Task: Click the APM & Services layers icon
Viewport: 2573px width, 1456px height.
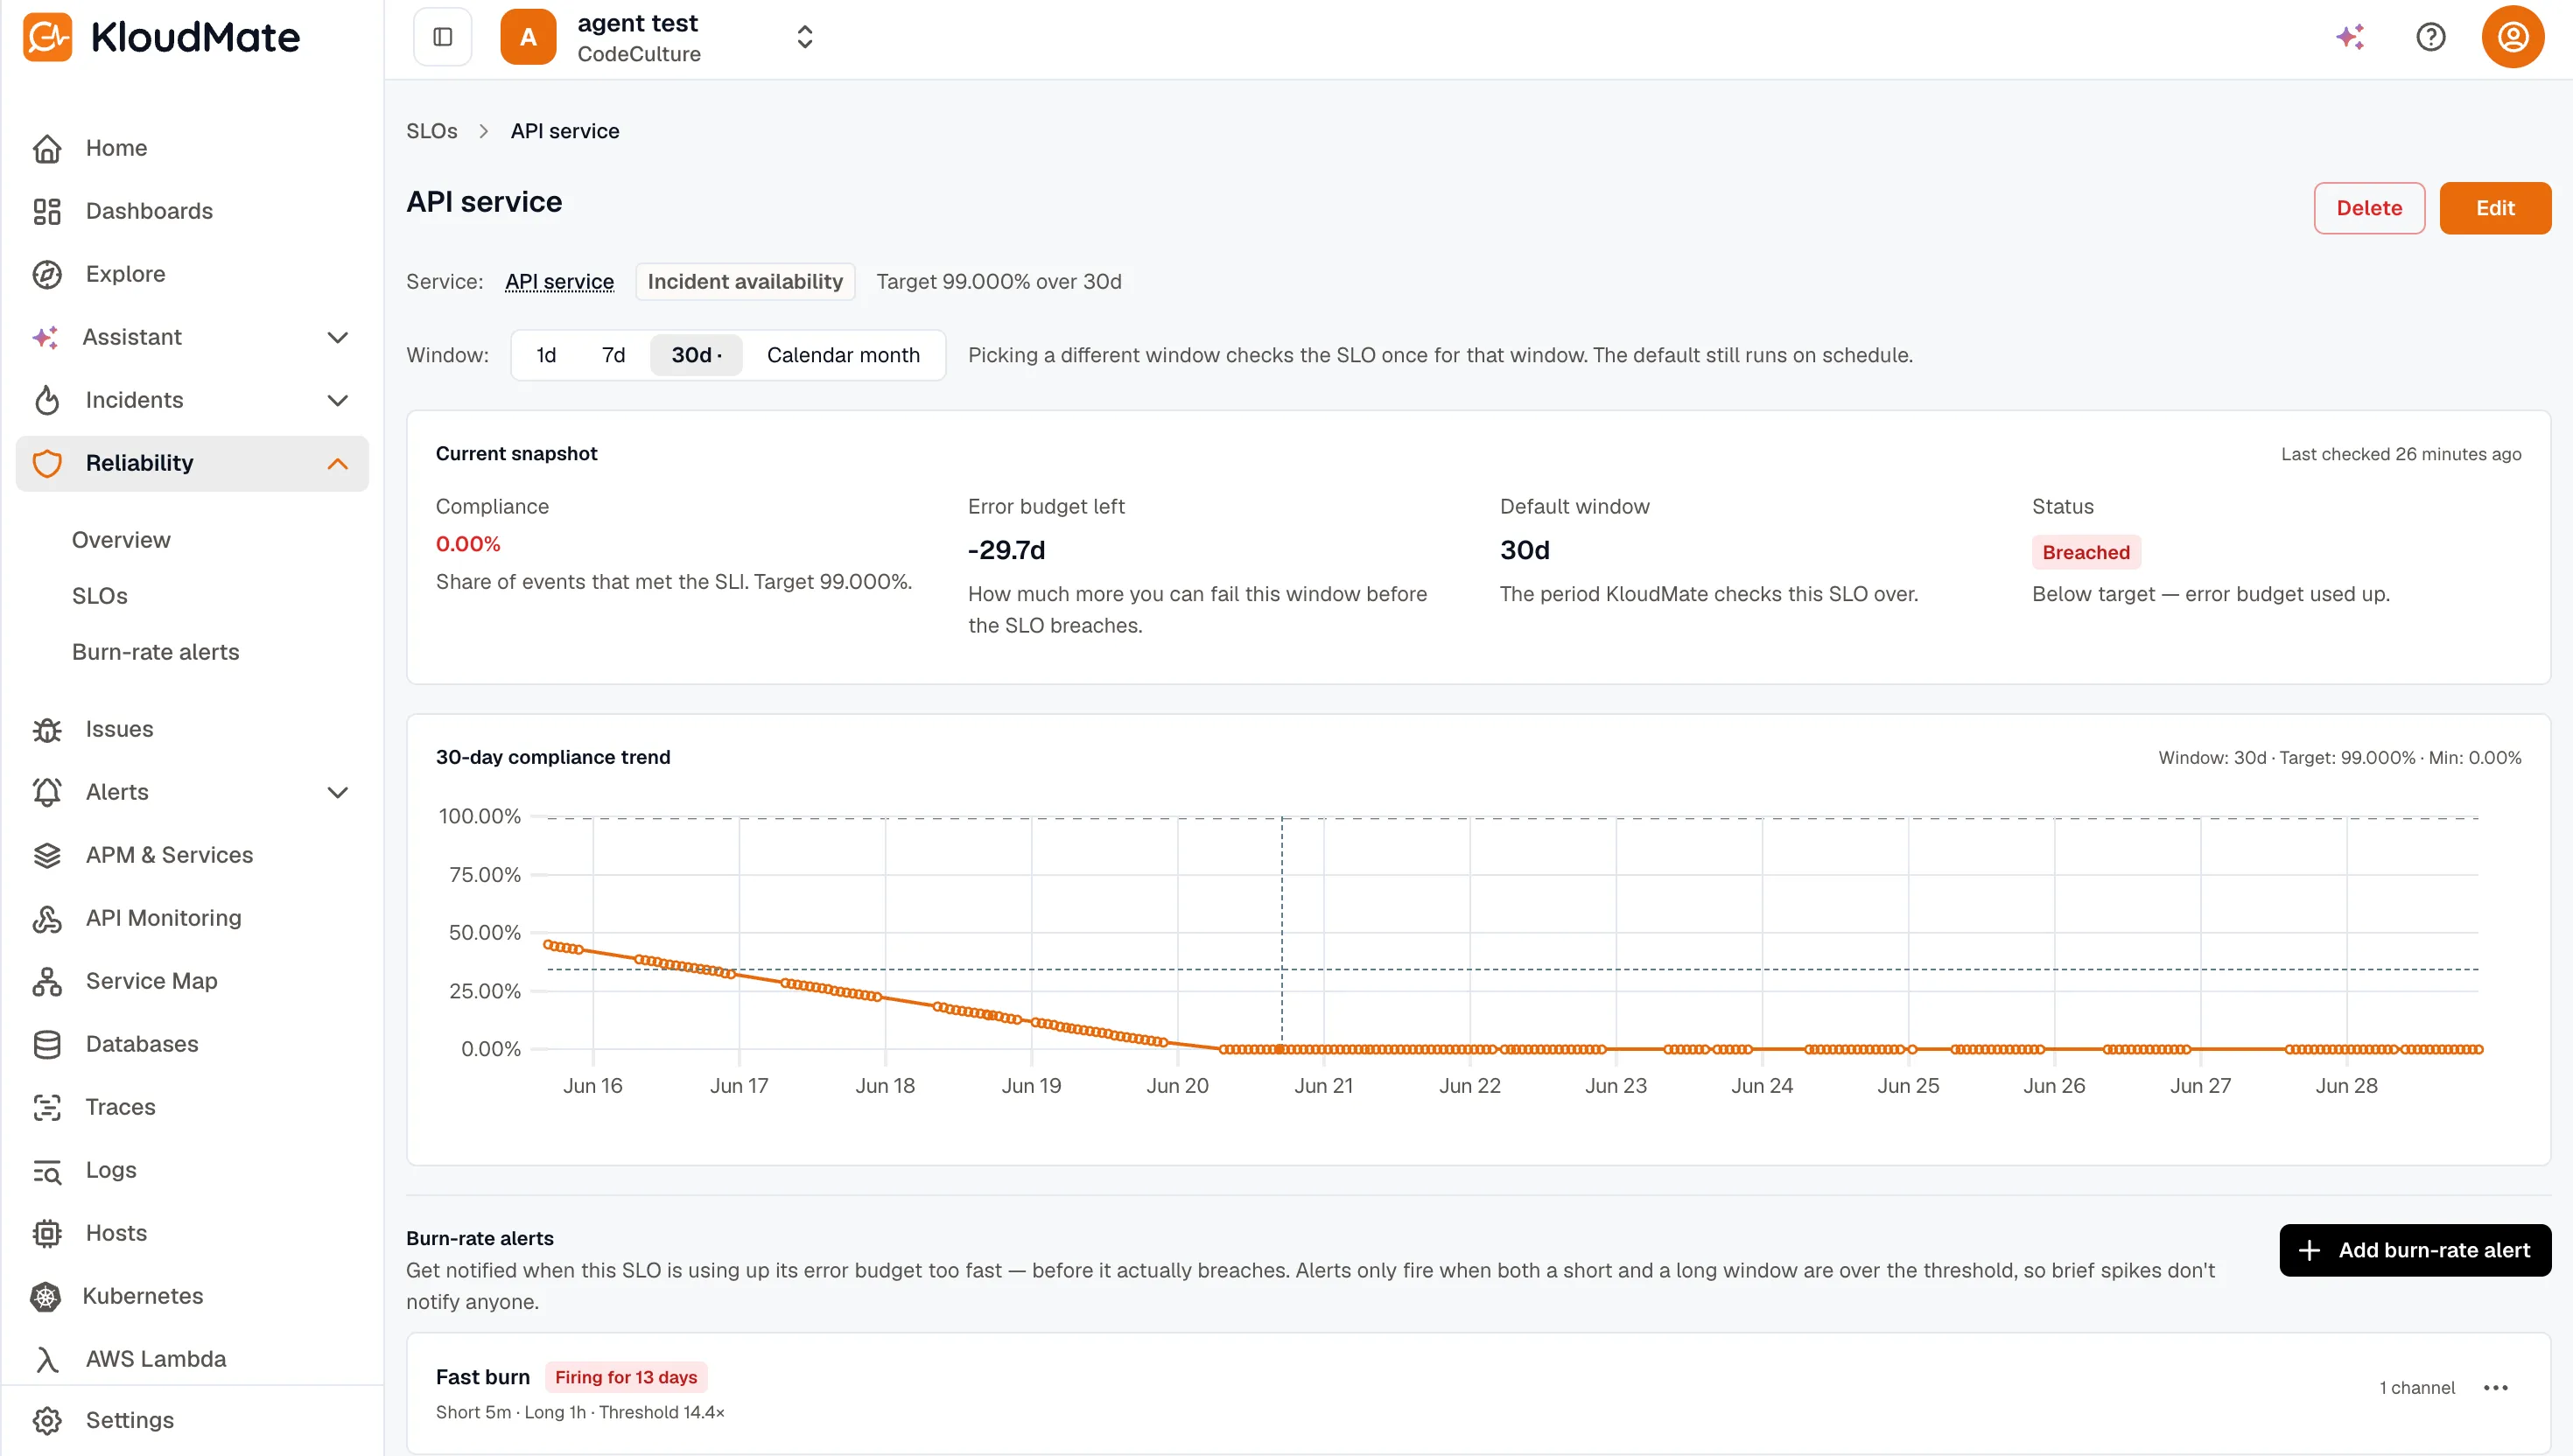Action: tap(47, 855)
